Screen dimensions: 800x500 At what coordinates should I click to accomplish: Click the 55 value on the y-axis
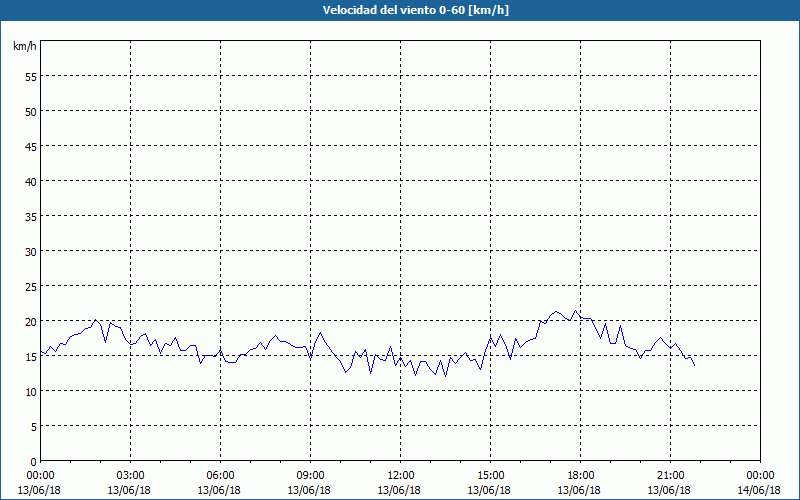tap(31, 77)
